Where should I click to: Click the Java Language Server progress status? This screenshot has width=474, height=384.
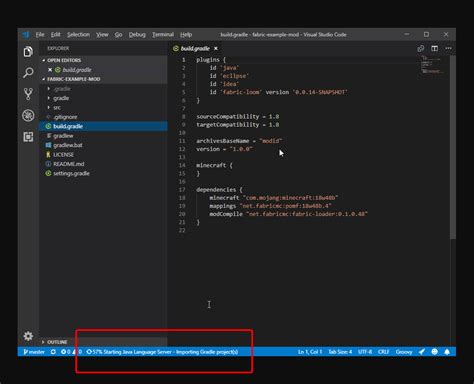tap(162, 352)
